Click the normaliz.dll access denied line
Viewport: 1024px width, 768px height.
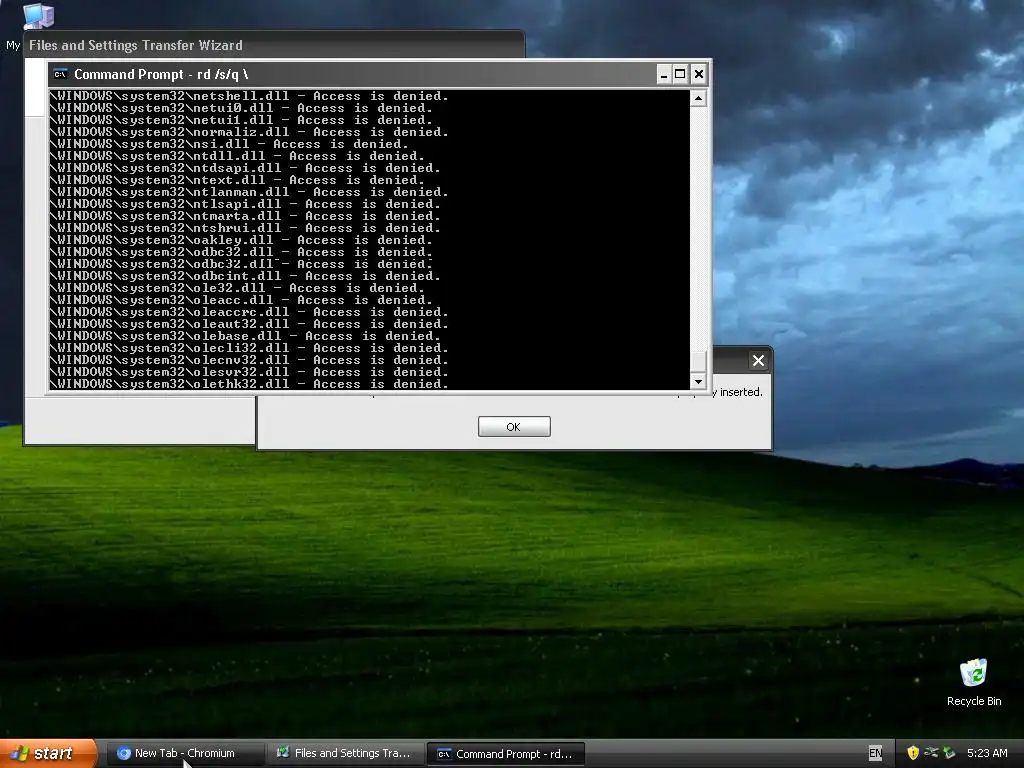coord(249,132)
